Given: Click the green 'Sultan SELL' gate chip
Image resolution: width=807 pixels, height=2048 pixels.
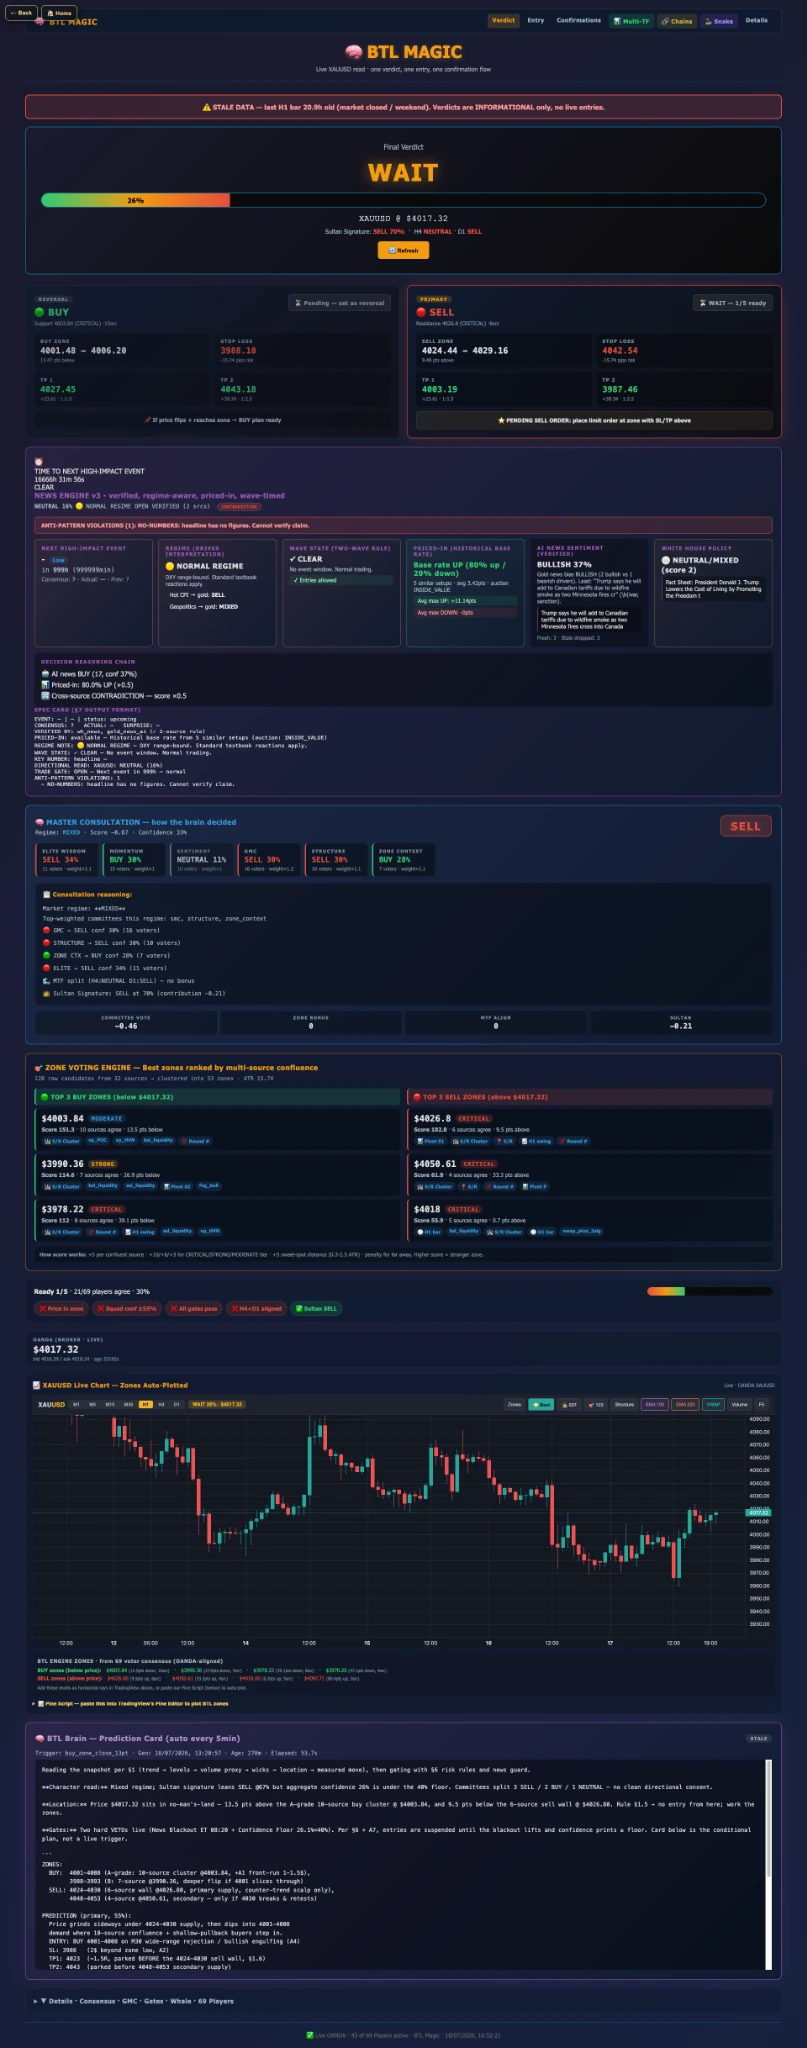Looking at the screenshot, I should click(x=316, y=1308).
